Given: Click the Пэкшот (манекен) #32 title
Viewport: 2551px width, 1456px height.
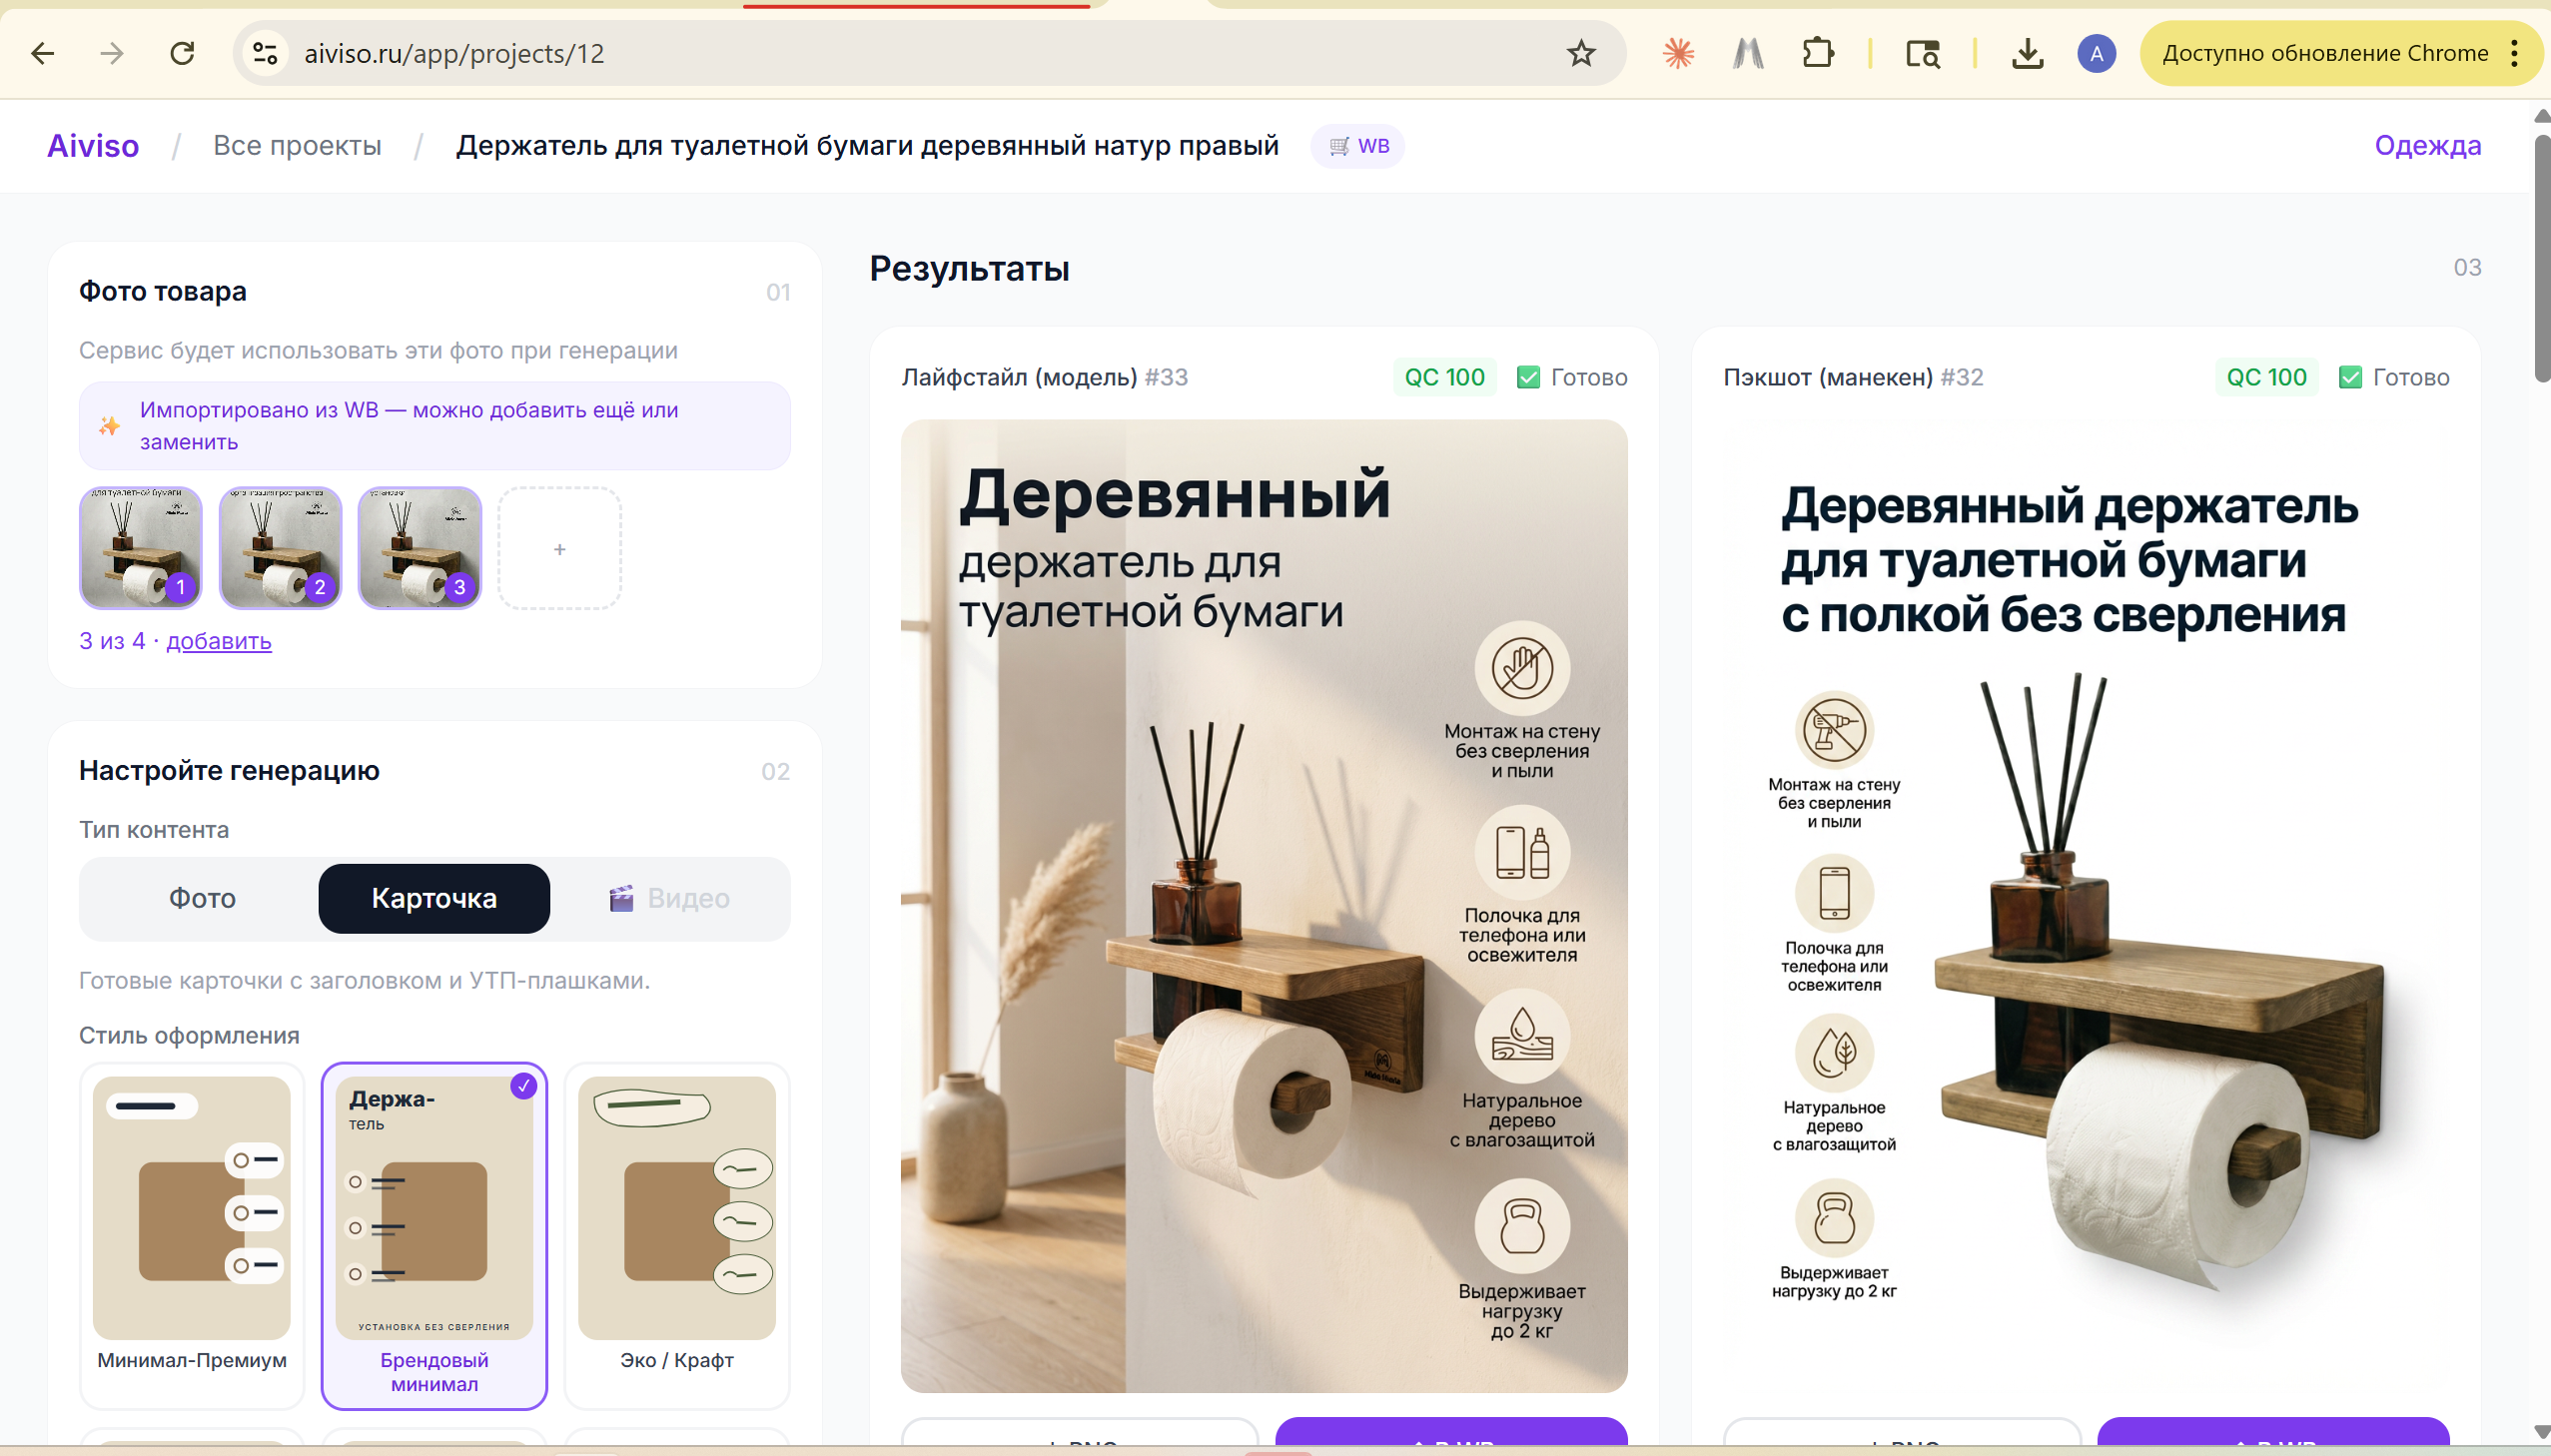Looking at the screenshot, I should pyautogui.click(x=1853, y=377).
